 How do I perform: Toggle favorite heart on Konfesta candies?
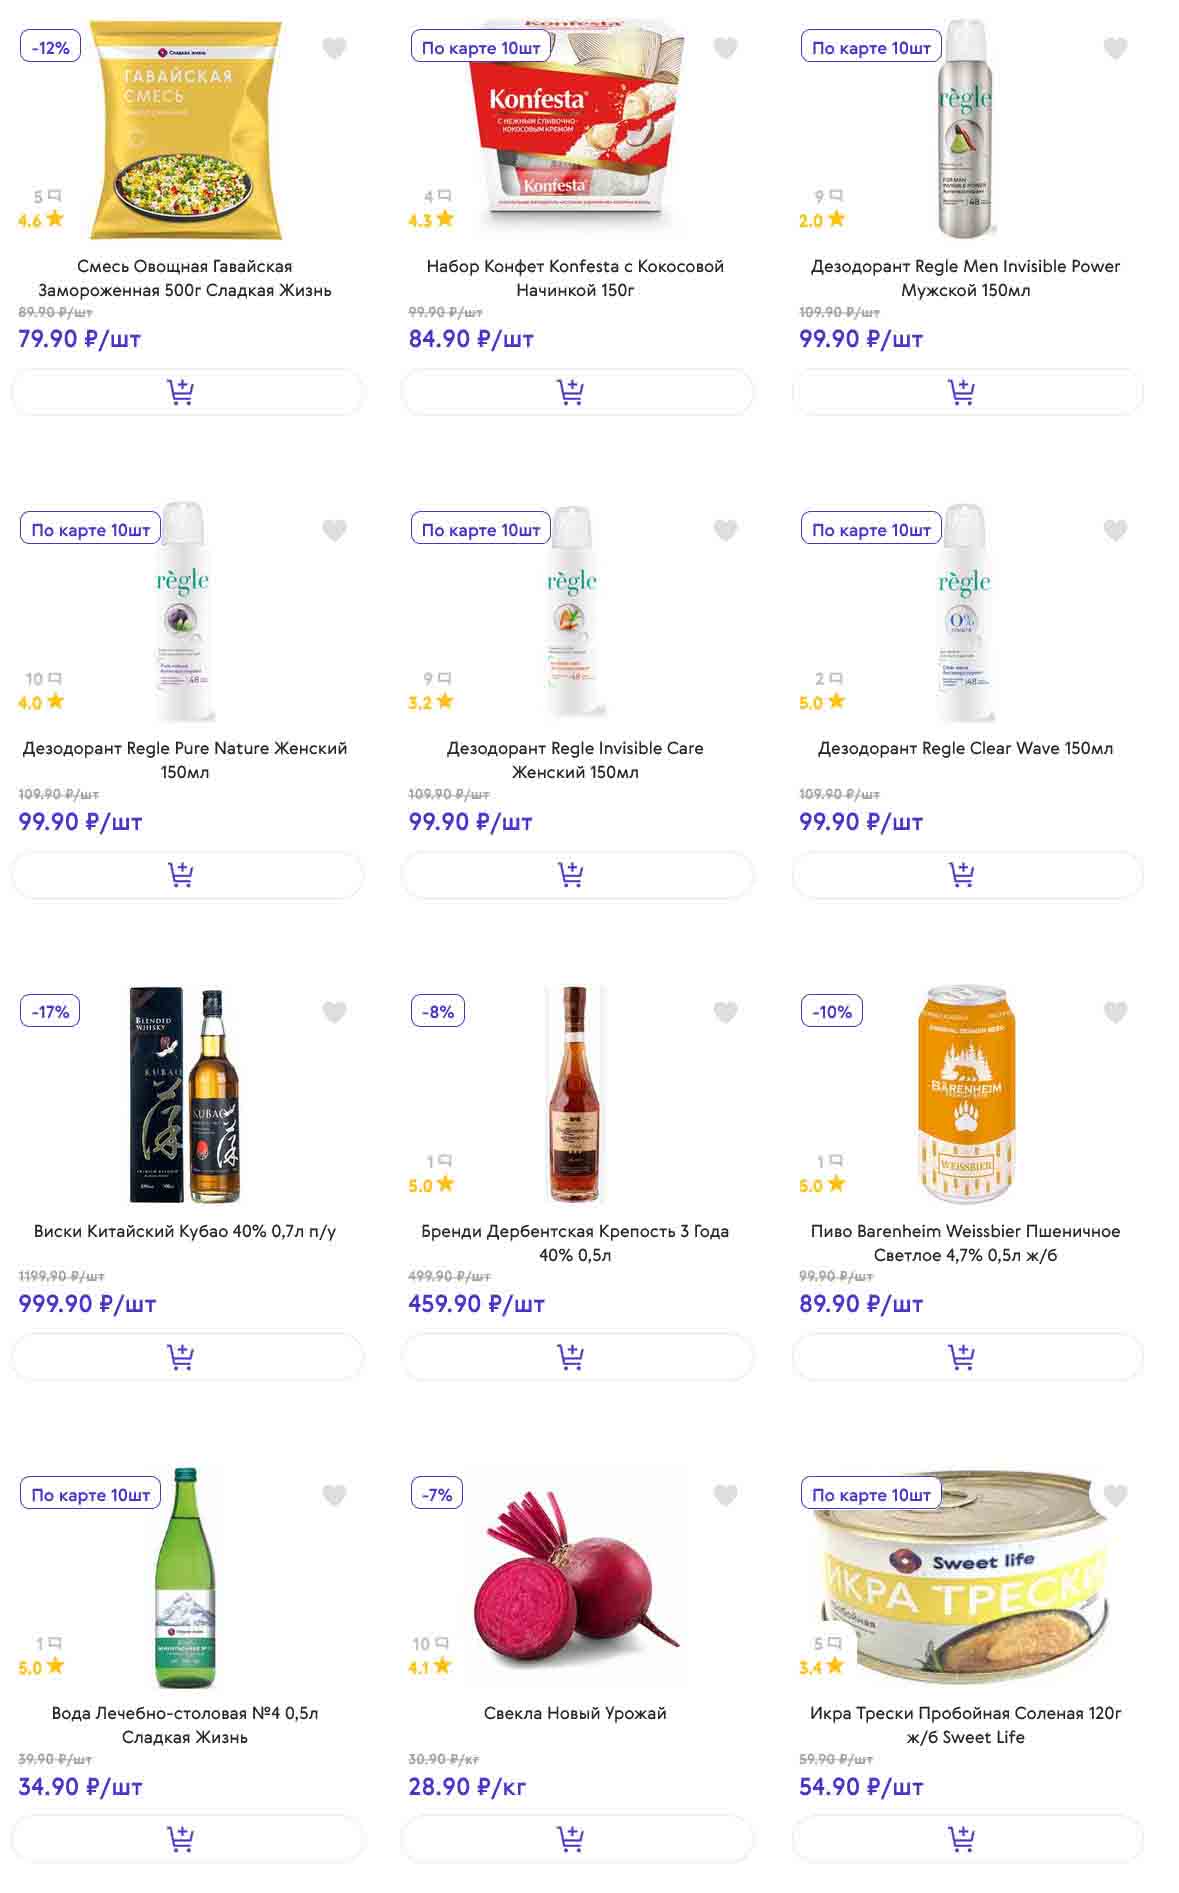tap(725, 48)
